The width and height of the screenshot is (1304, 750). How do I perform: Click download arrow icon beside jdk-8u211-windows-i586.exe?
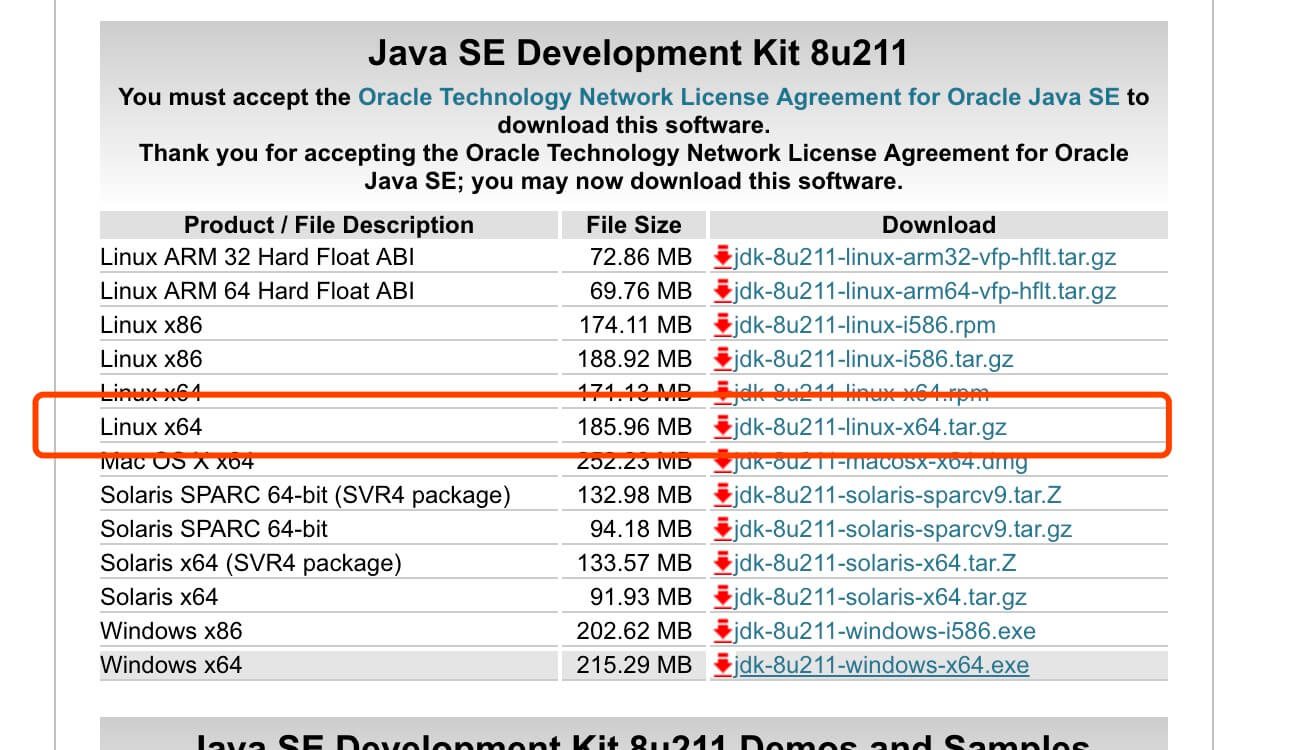tap(723, 632)
